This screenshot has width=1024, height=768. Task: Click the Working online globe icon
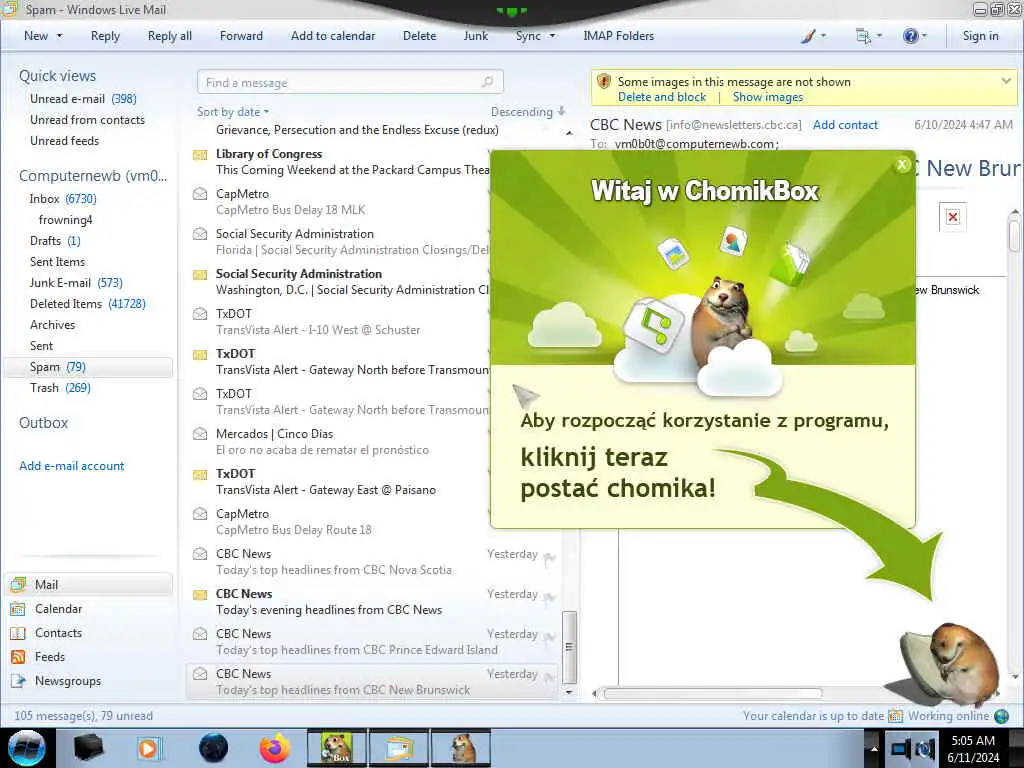click(1001, 716)
